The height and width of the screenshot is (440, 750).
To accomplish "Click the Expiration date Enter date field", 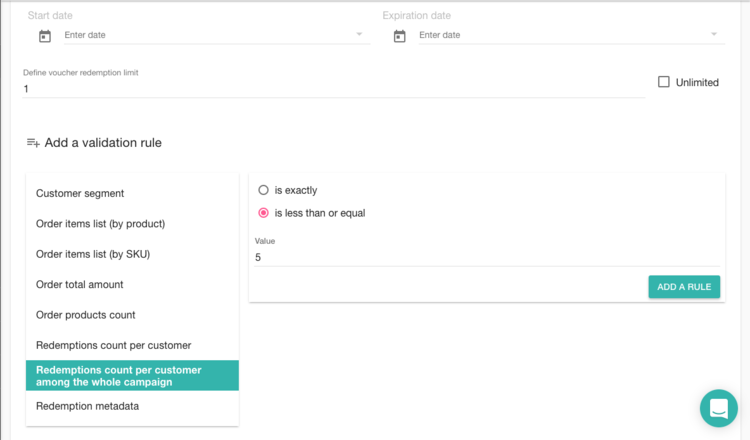I will point(572,35).
